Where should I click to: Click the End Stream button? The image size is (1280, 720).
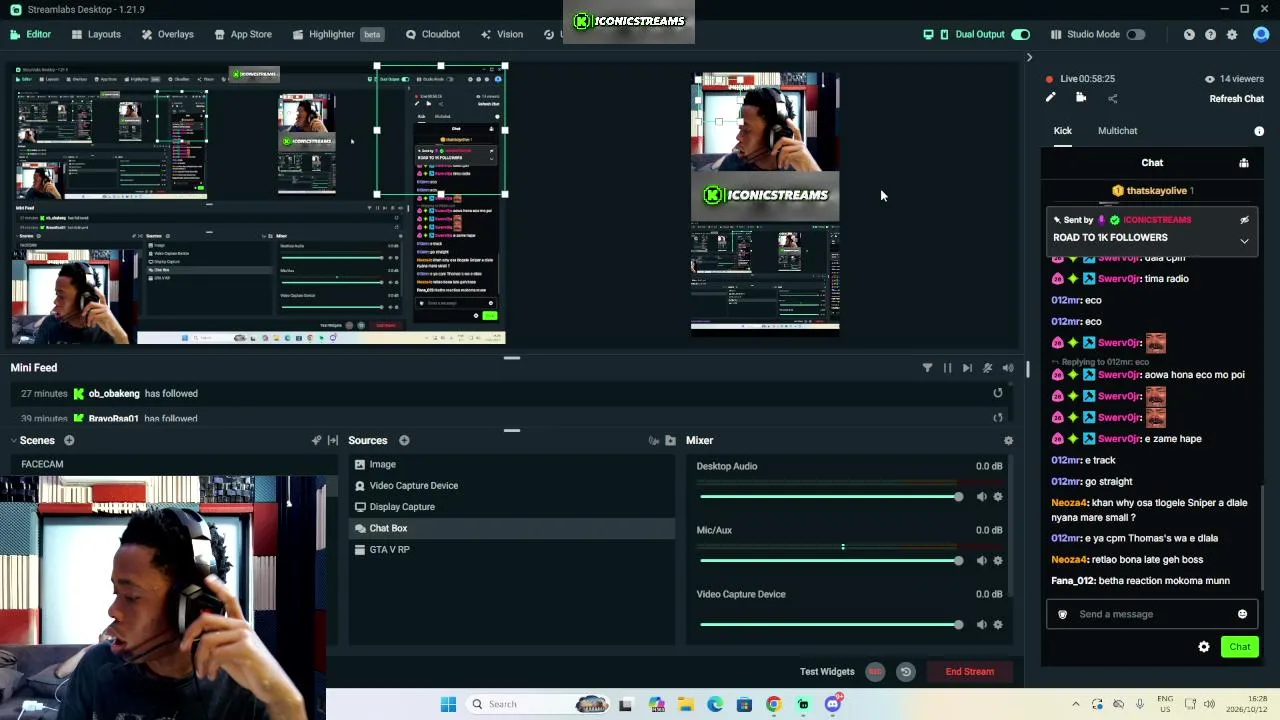click(970, 672)
